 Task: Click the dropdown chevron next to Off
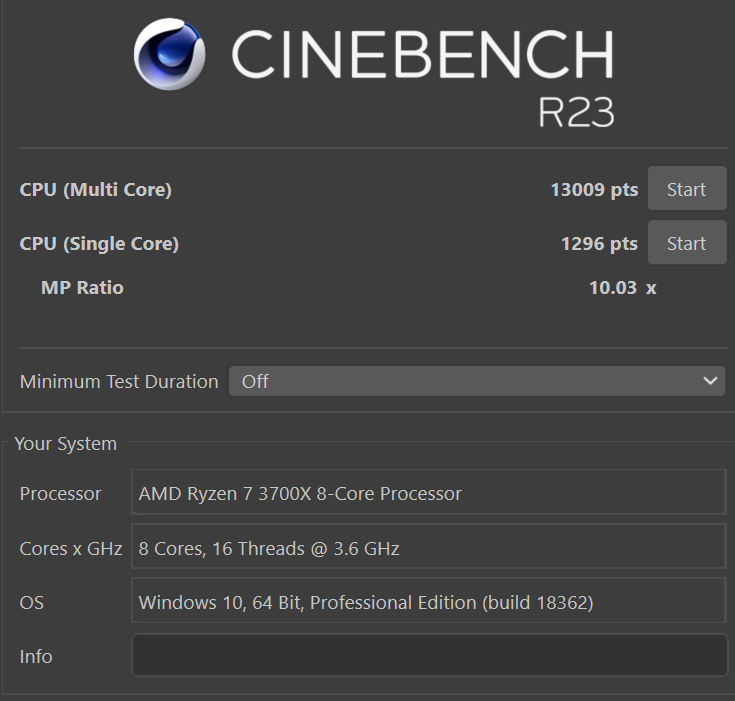click(710, 381)
